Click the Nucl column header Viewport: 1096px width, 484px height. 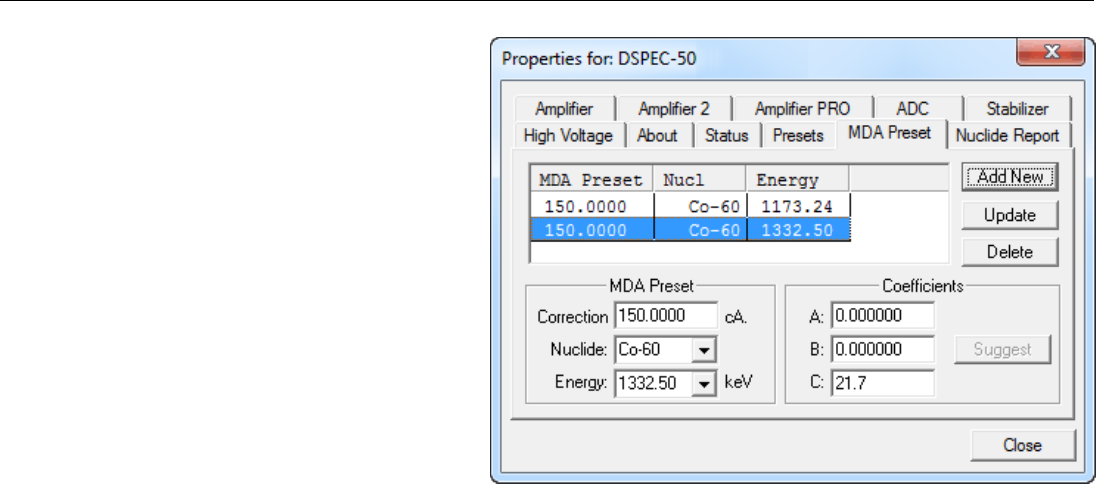tap(699, 180)
